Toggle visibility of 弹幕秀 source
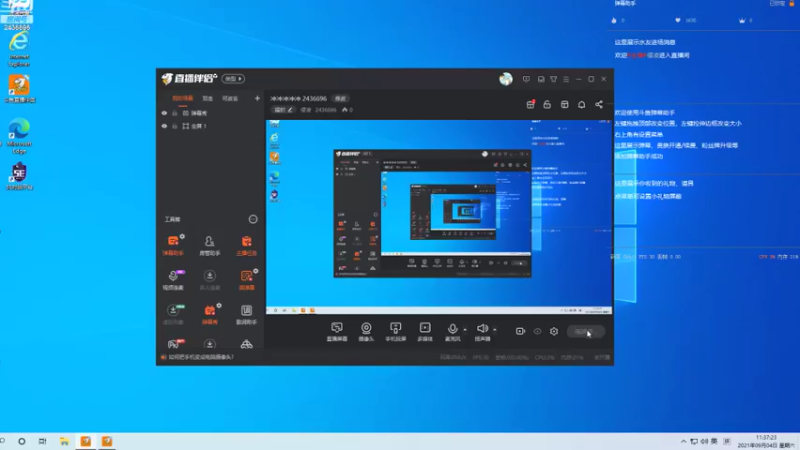The image size is (800, 450). tap(164, 113)
